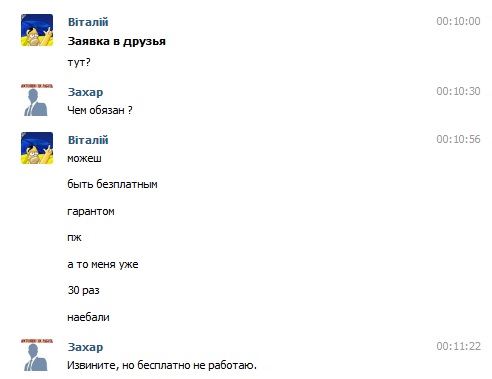Select the message 'тут?'
The height and width of the screenshot is (379, 492).
point(79,62)
